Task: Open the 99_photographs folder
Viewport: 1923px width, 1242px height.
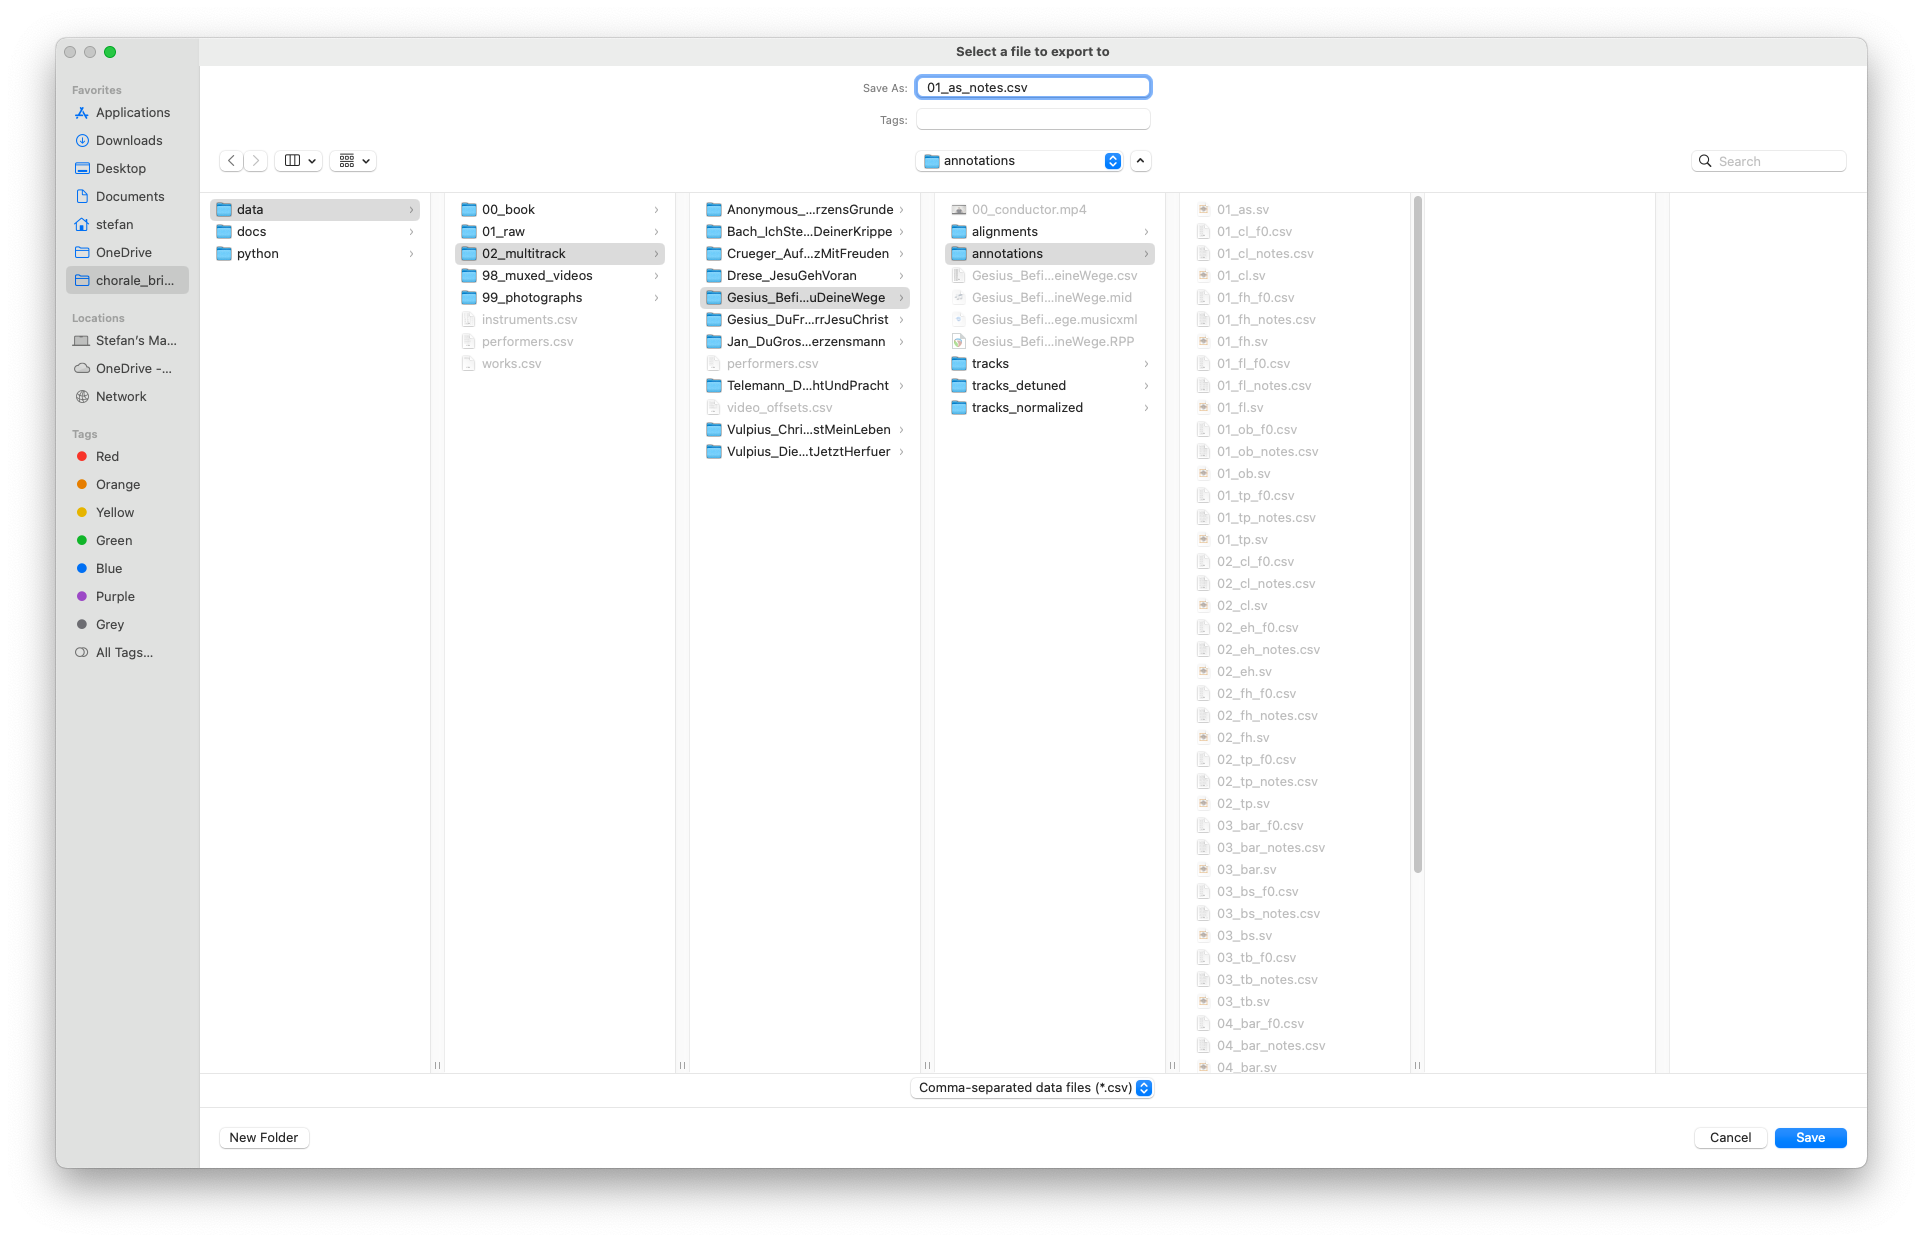Action: 531,298
